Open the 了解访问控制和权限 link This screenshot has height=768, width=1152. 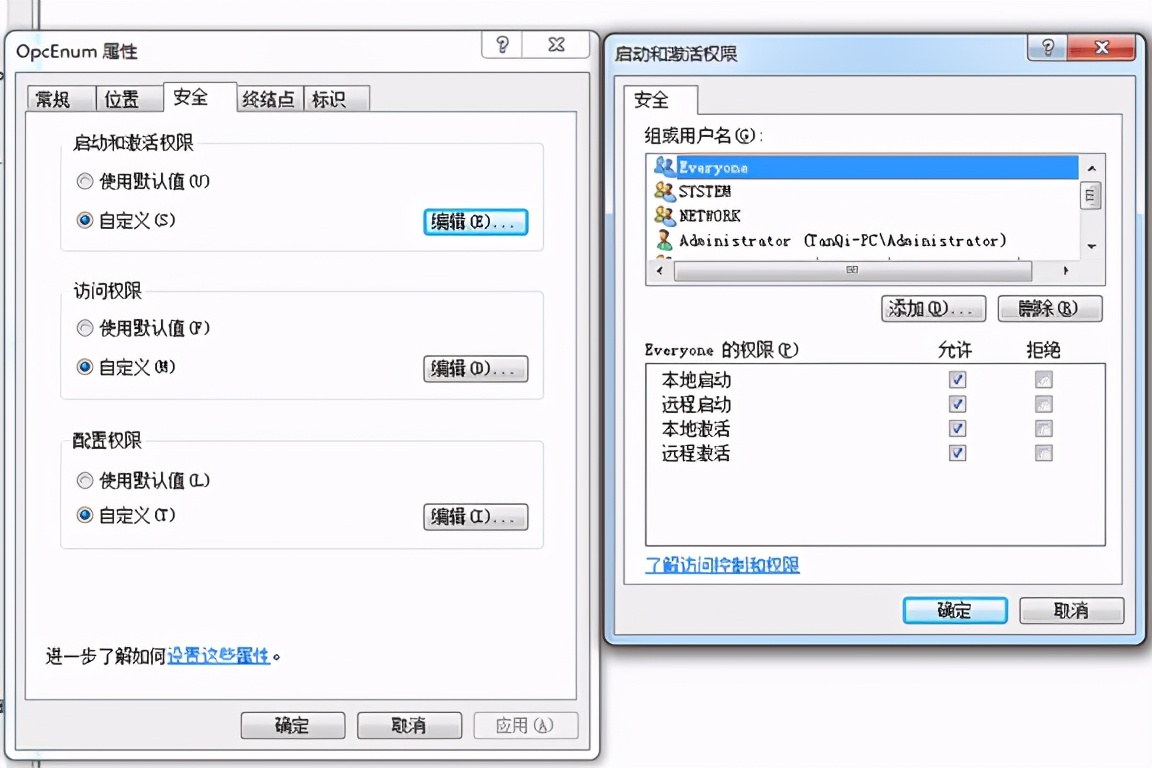(723, 565)
